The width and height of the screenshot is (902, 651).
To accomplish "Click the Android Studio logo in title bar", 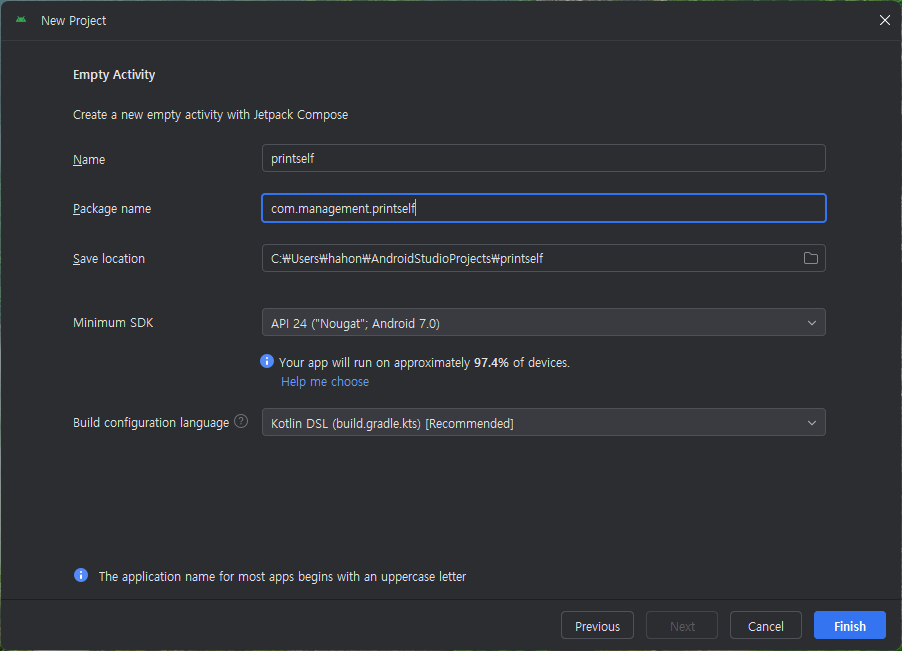I will pos(21,20).
